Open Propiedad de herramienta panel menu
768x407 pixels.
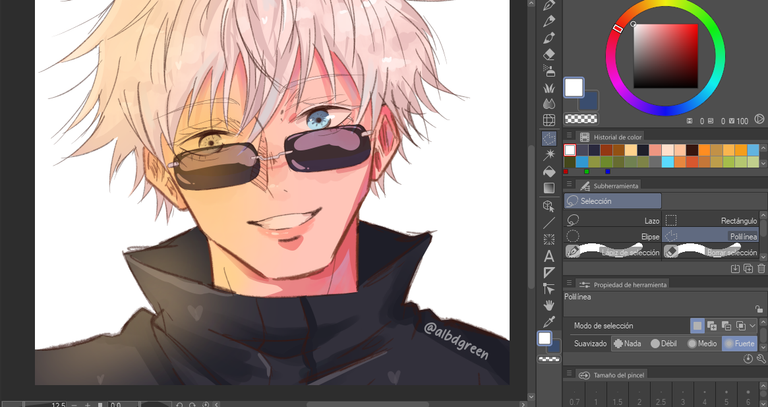pyautogui.click(x=569, y=283)
